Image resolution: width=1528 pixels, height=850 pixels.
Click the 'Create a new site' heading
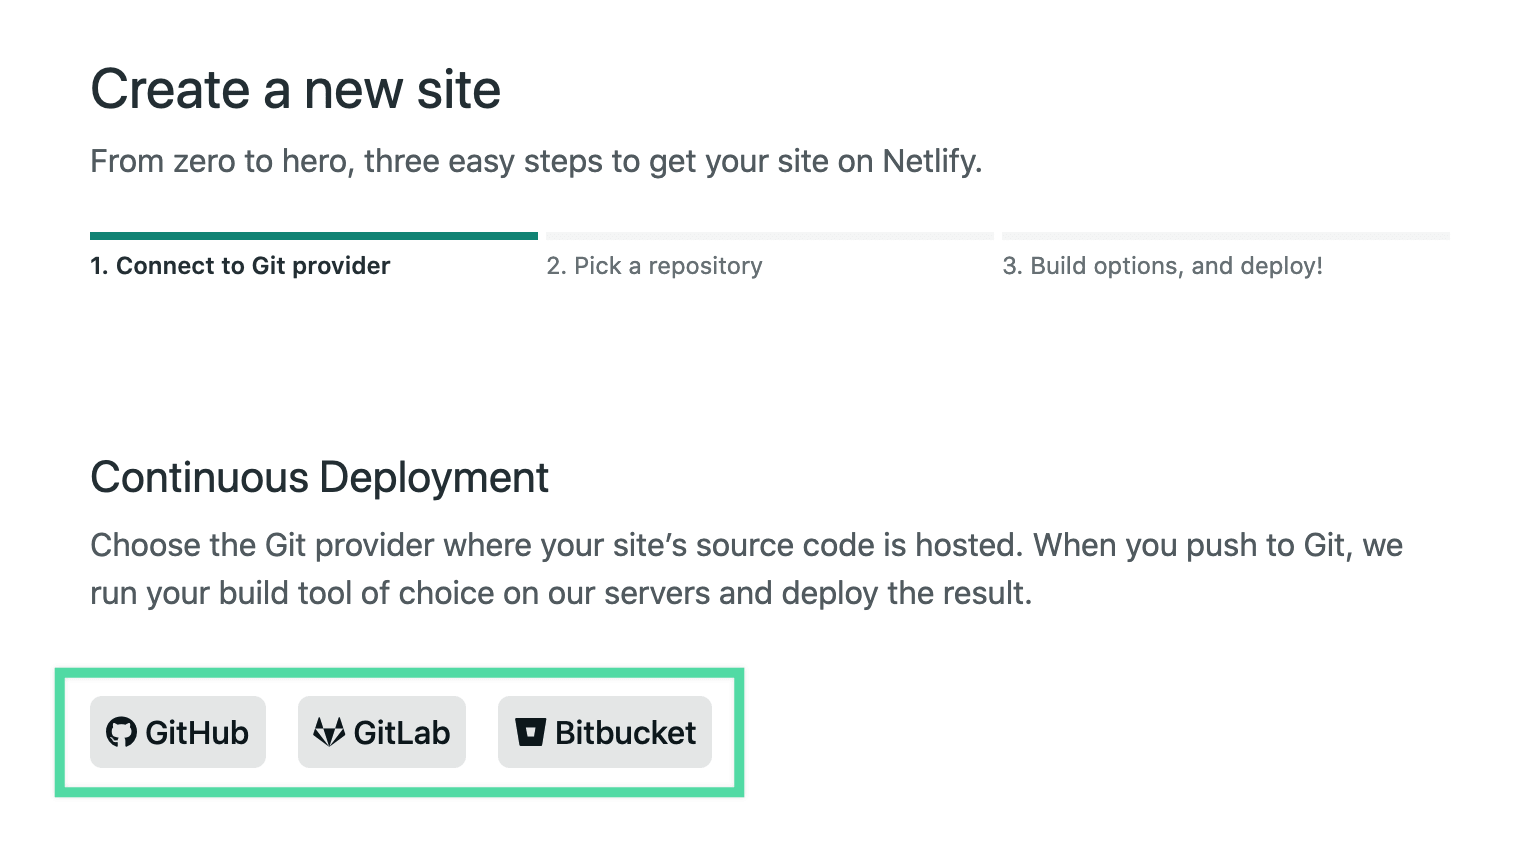click(x=296, y=90)
